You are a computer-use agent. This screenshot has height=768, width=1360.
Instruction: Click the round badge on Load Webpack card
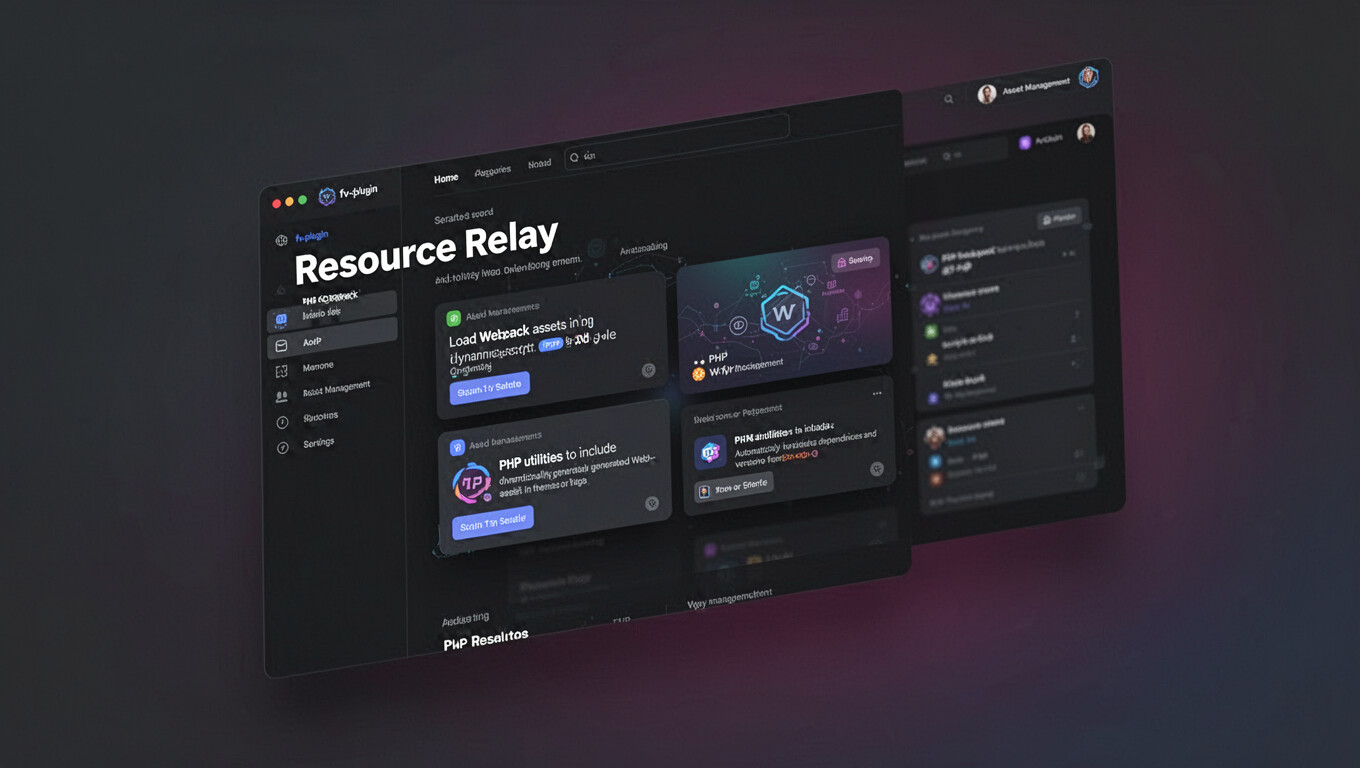pos(648,370)
